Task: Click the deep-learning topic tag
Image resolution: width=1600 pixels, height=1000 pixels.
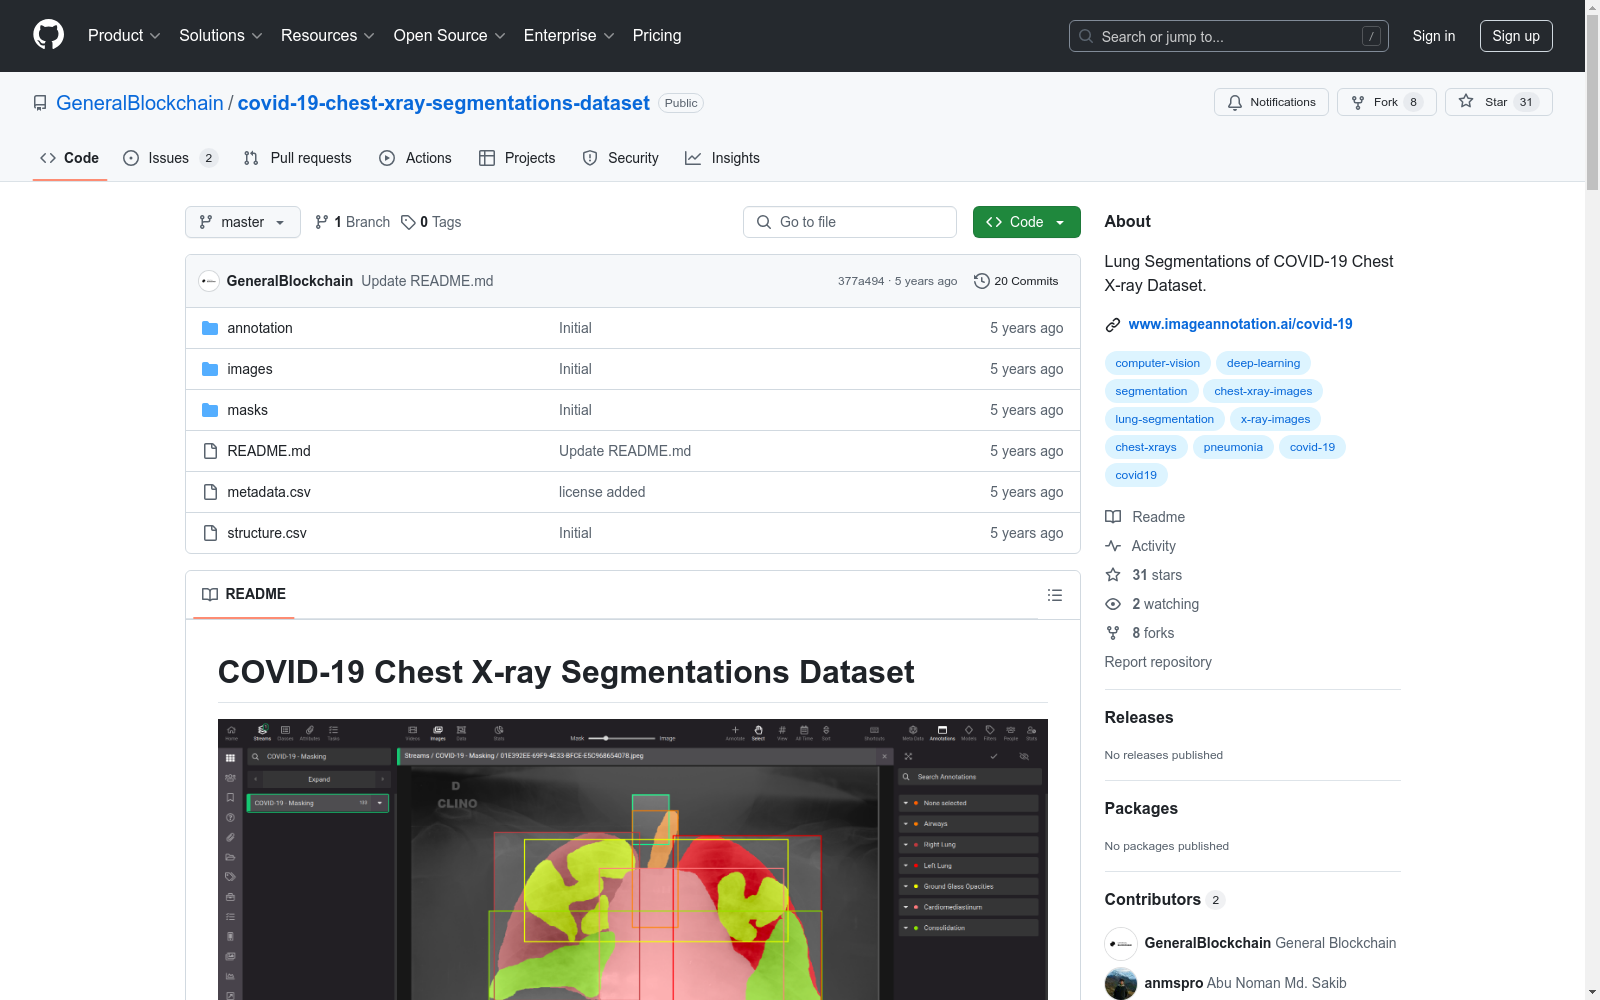Action: [x=1263, y=363]
